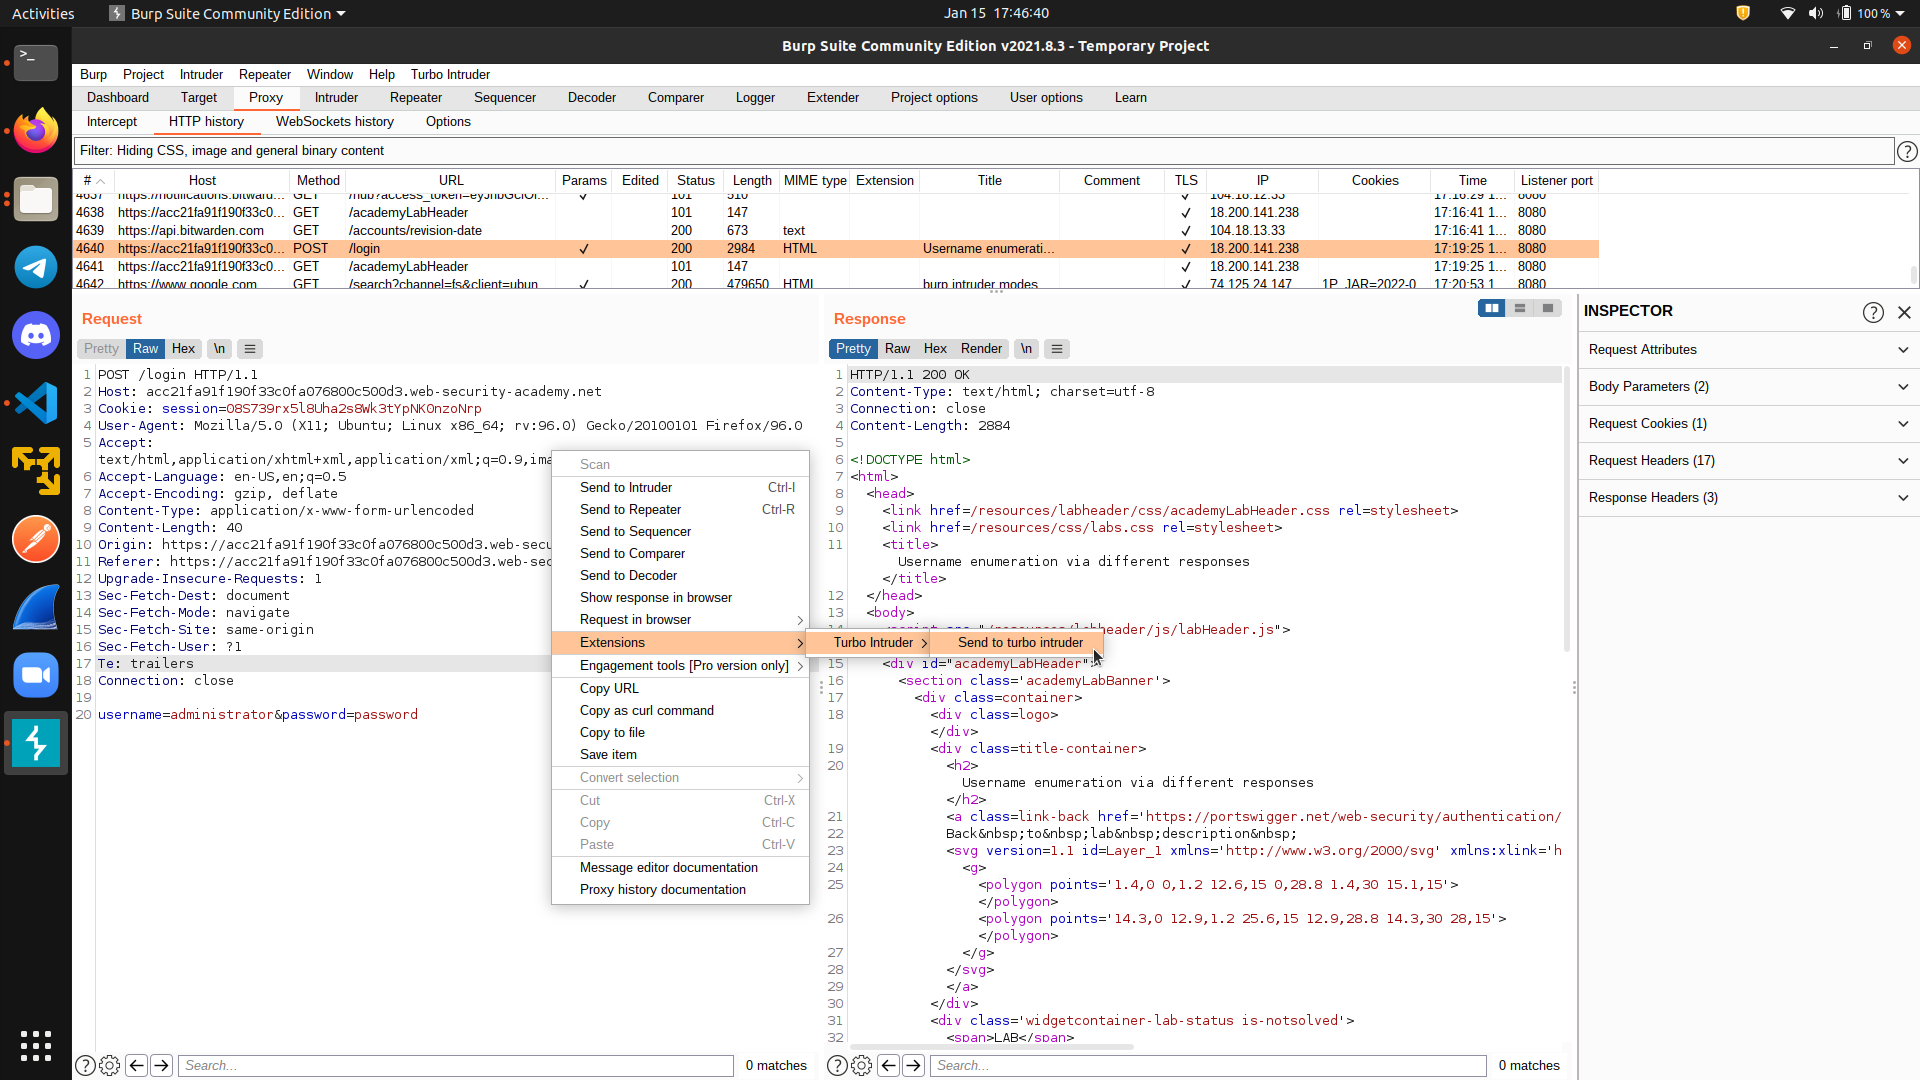Go to previous match in Request search
This screenshot has width=1920, height=1080.
point(137,1066)
